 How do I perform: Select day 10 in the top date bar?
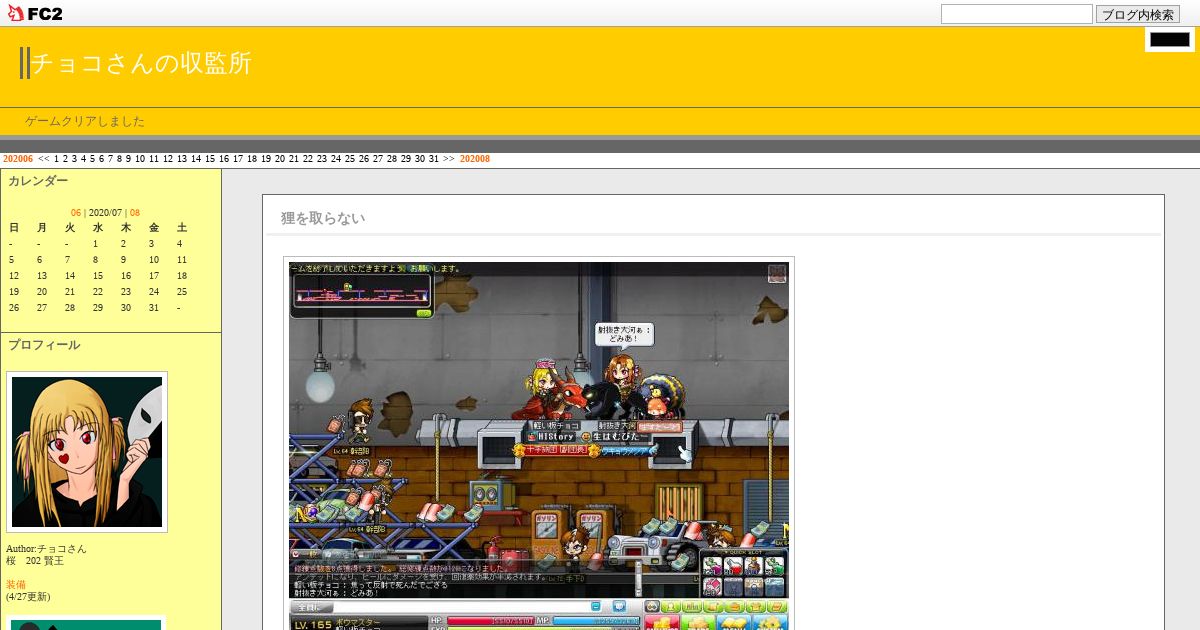pos(140,159)
